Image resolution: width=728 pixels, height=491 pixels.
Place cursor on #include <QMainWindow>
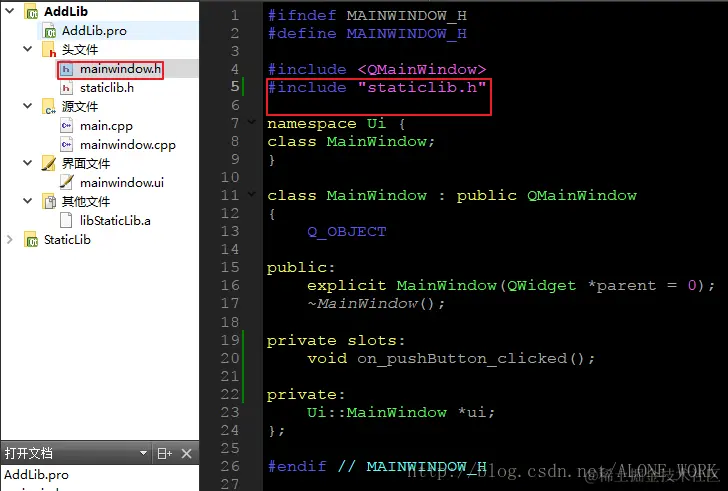(x=377, y=70)
